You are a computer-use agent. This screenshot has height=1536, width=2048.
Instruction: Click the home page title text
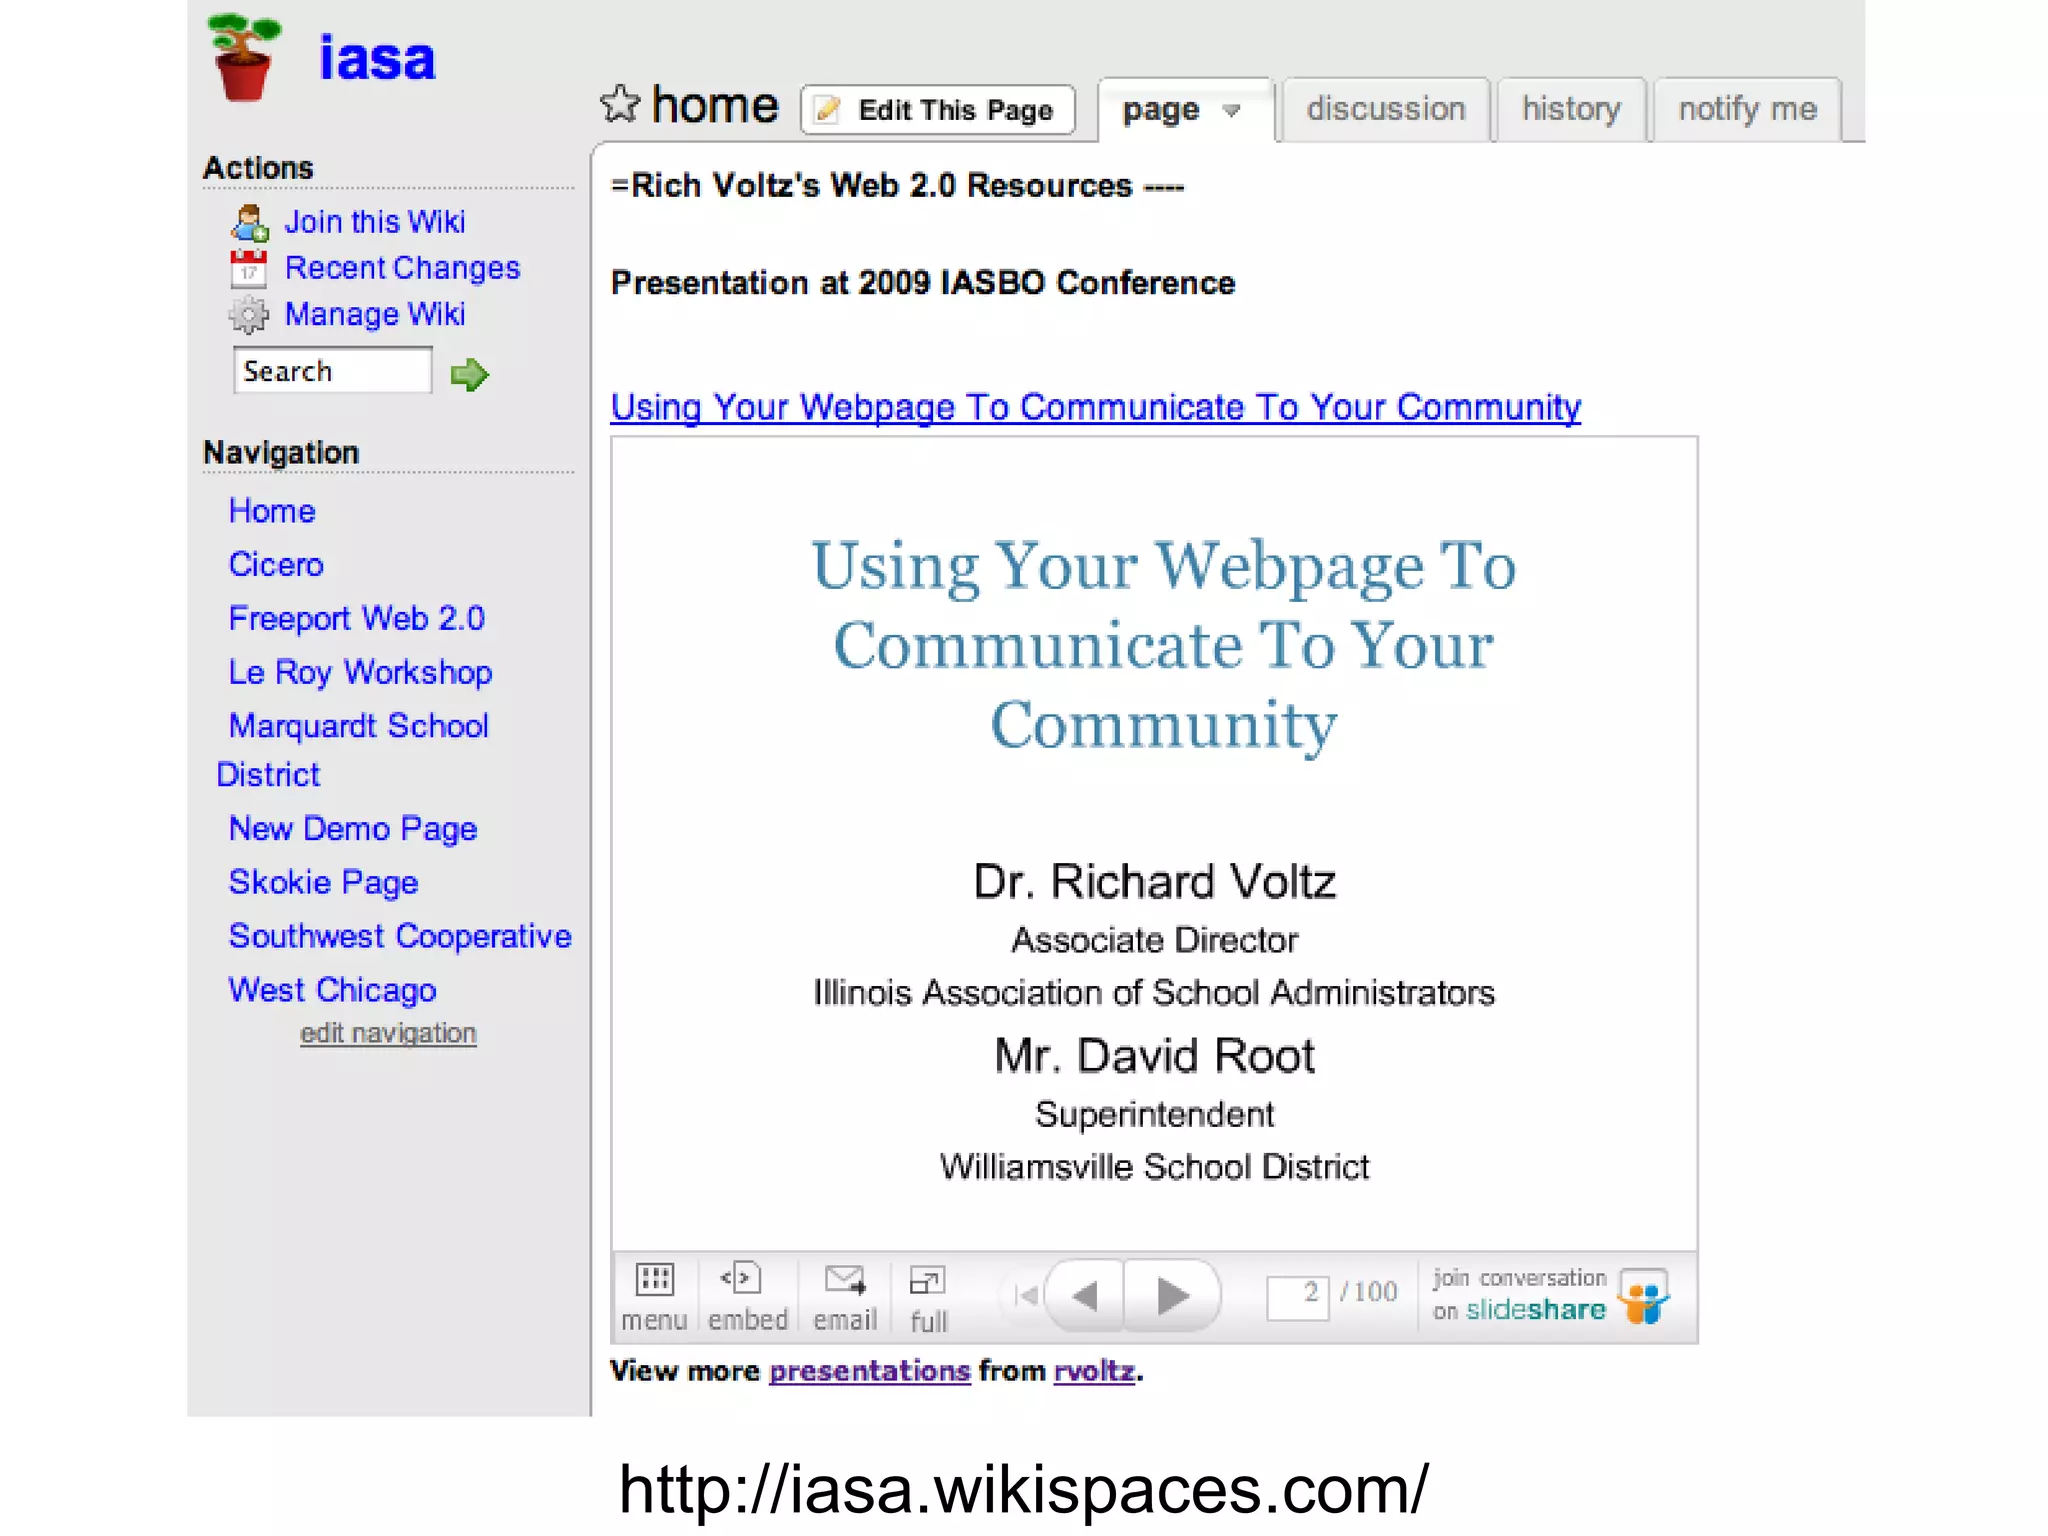pos(714,105)
